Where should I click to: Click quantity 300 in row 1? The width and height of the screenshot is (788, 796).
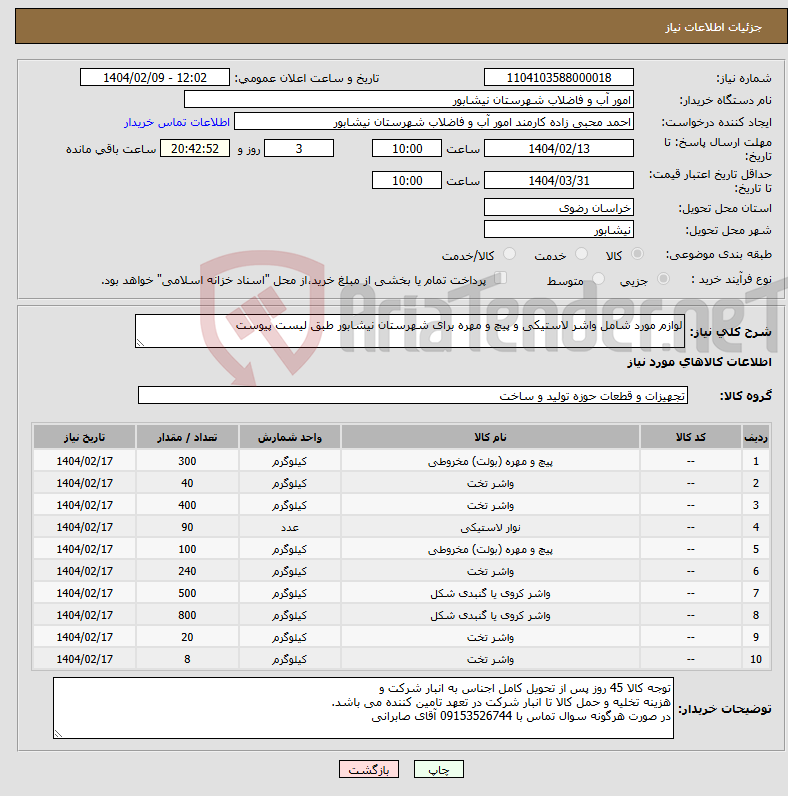pos(187,461)
